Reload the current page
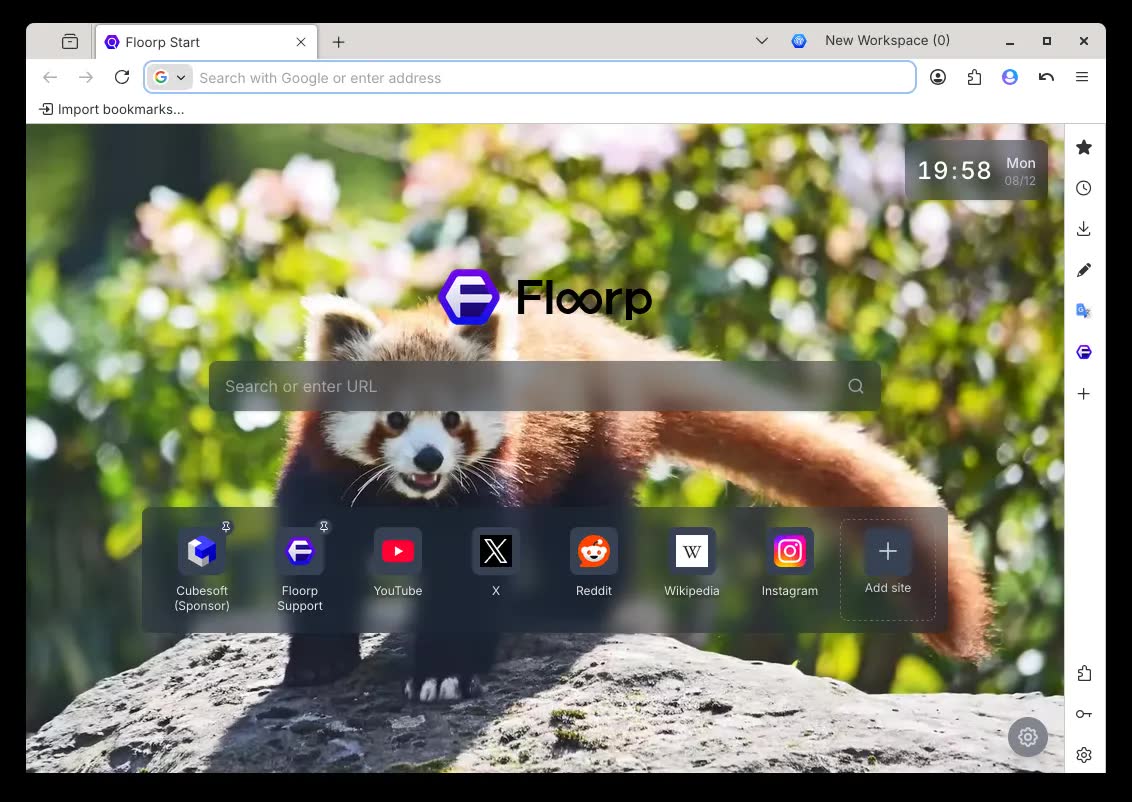 tap(122, 77)
